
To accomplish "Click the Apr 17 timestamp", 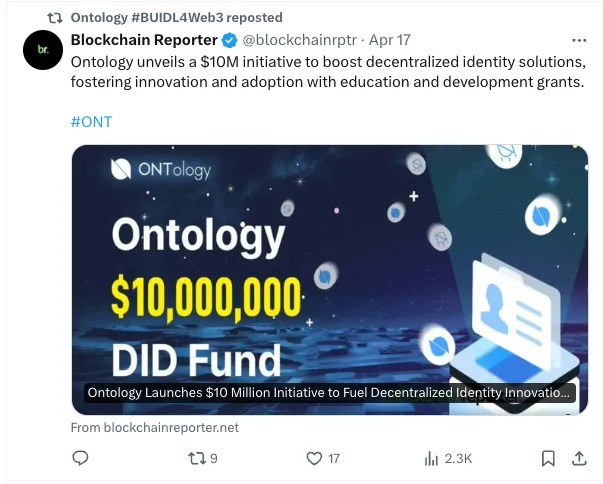I will tap(390, 41).
